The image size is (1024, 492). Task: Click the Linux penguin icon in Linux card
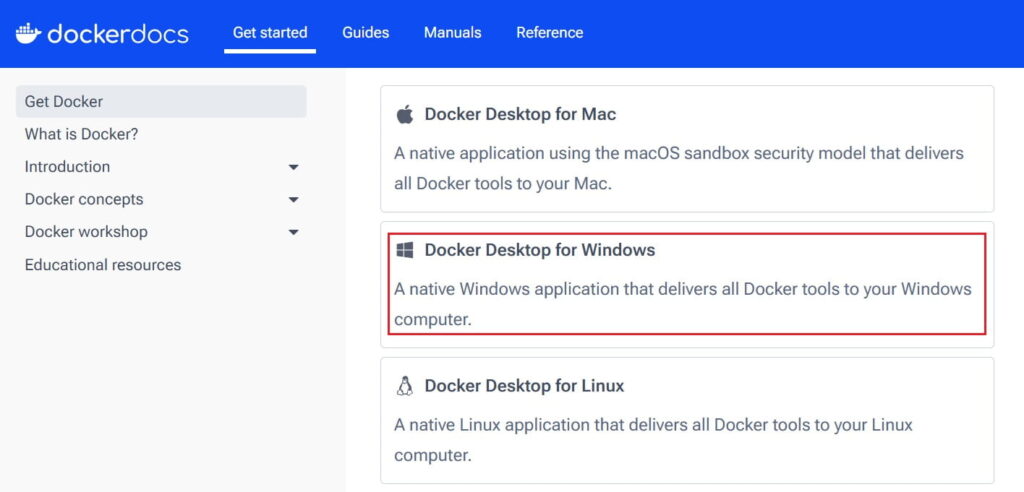pyautogui.click(x=405, y=386)
